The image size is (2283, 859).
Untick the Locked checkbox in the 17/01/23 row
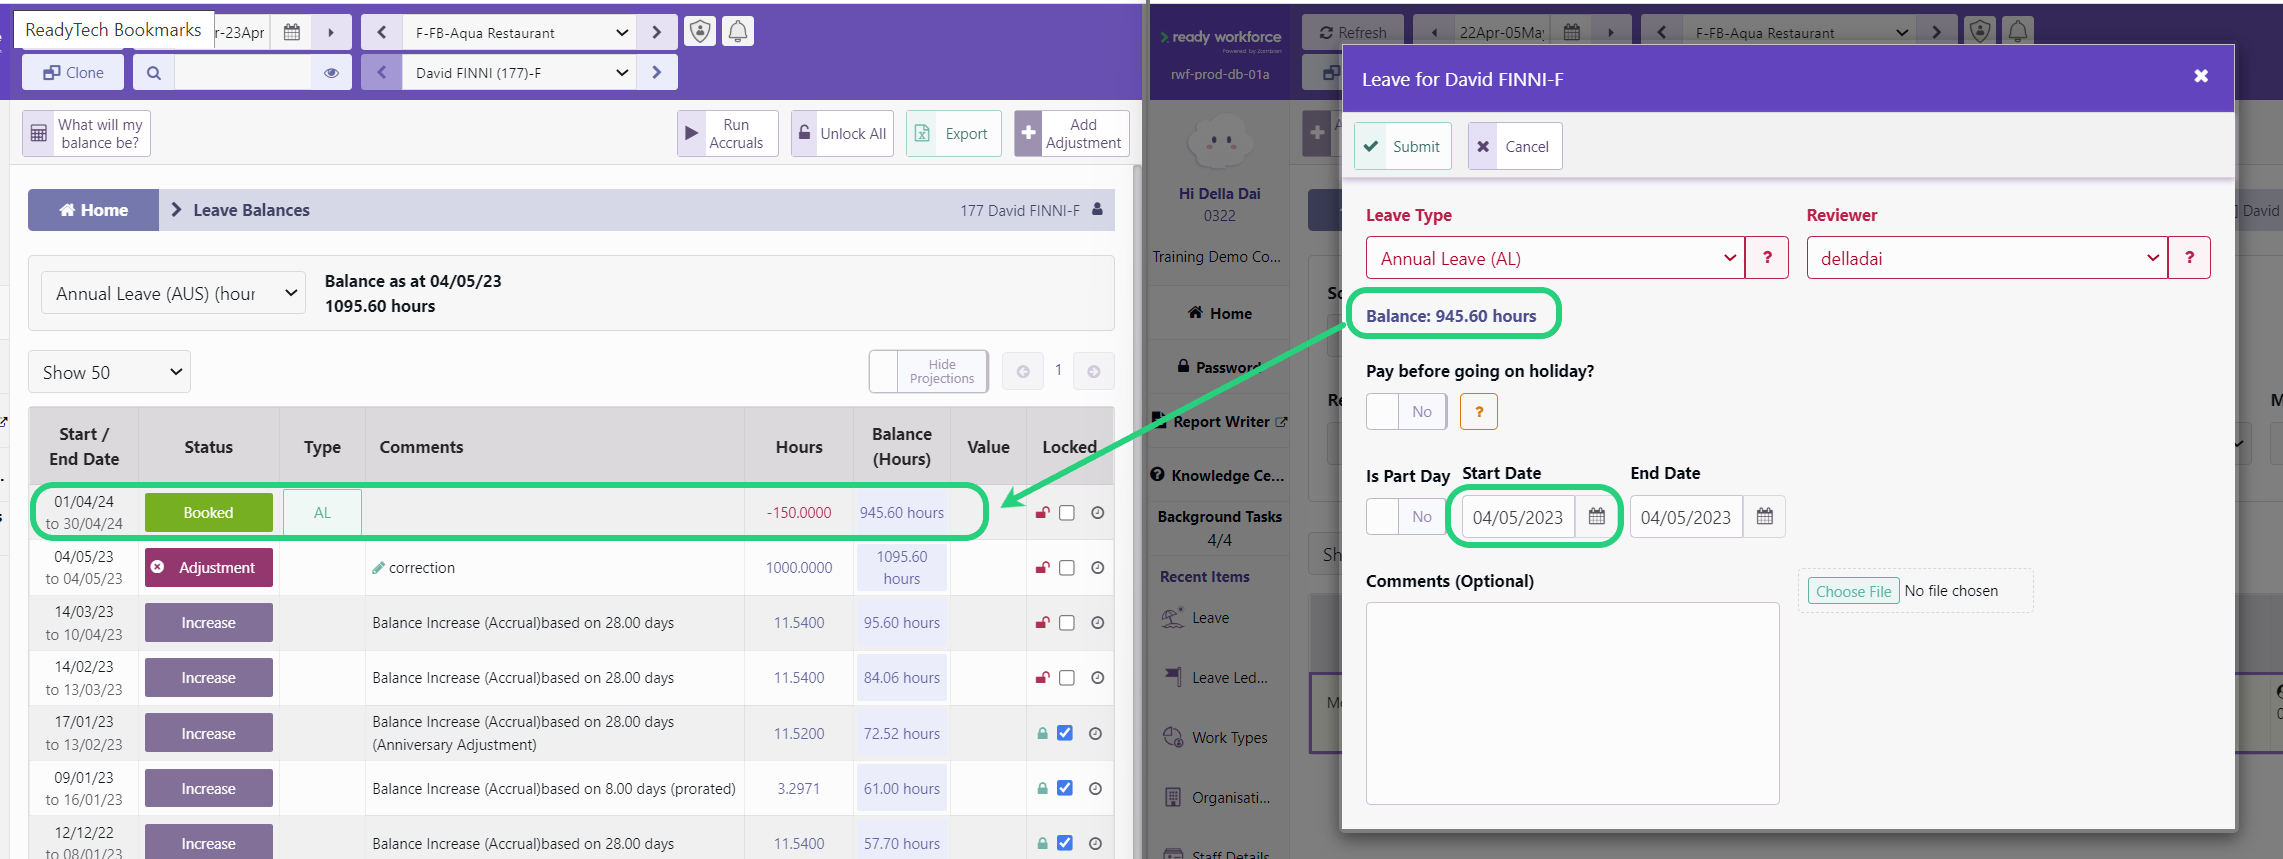(1065, 734)
